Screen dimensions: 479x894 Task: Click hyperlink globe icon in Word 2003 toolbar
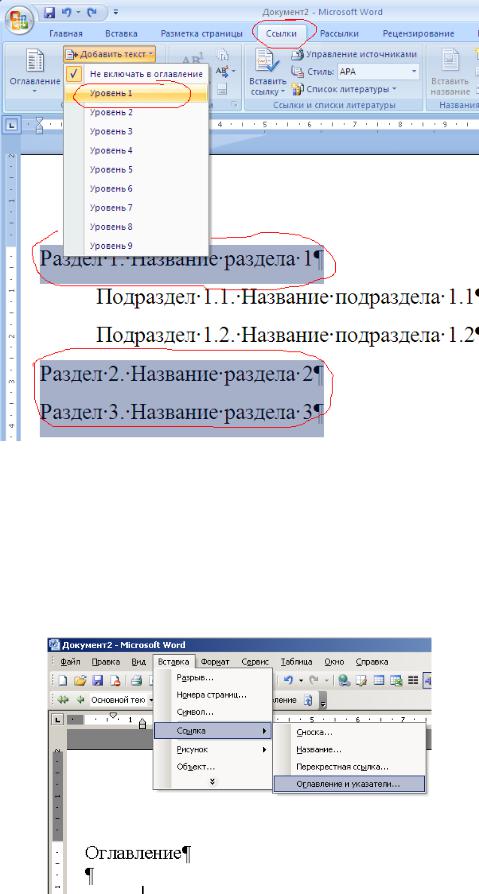tap(344, 680)
